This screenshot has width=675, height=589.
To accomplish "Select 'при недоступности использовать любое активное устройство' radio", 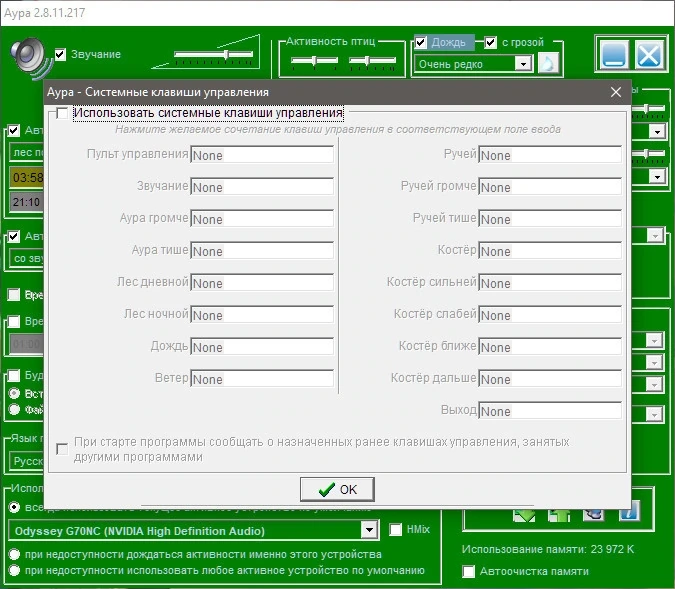I will coord(14,570).
